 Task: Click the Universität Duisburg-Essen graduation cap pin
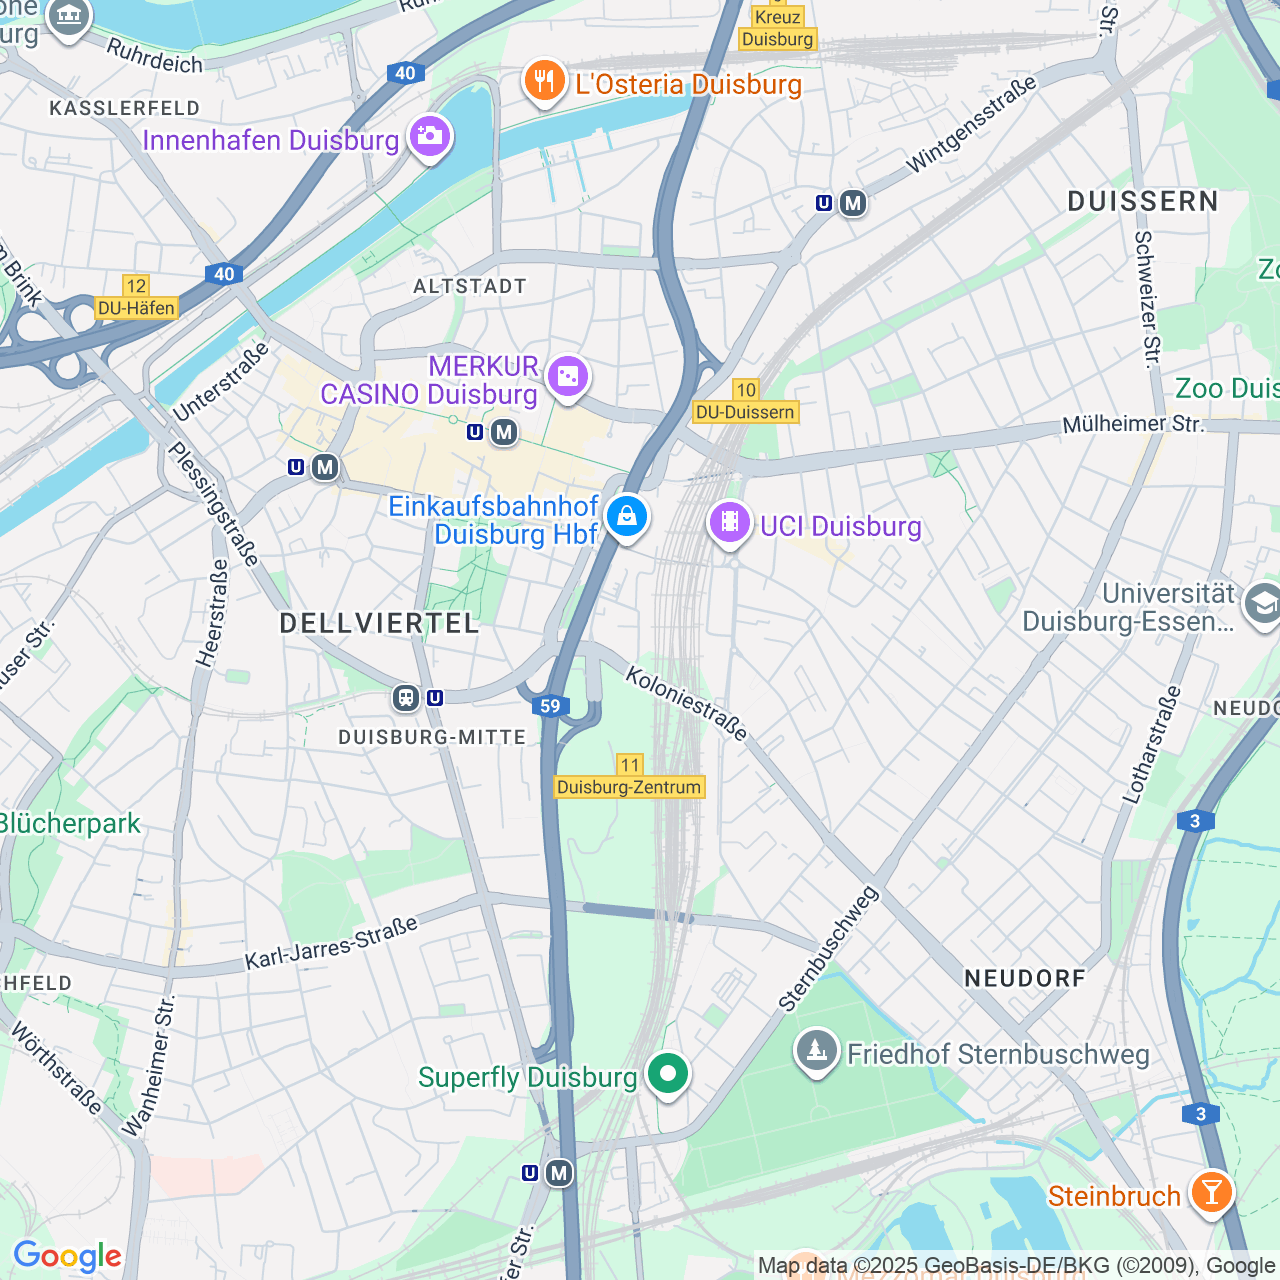coord(1261,605)
